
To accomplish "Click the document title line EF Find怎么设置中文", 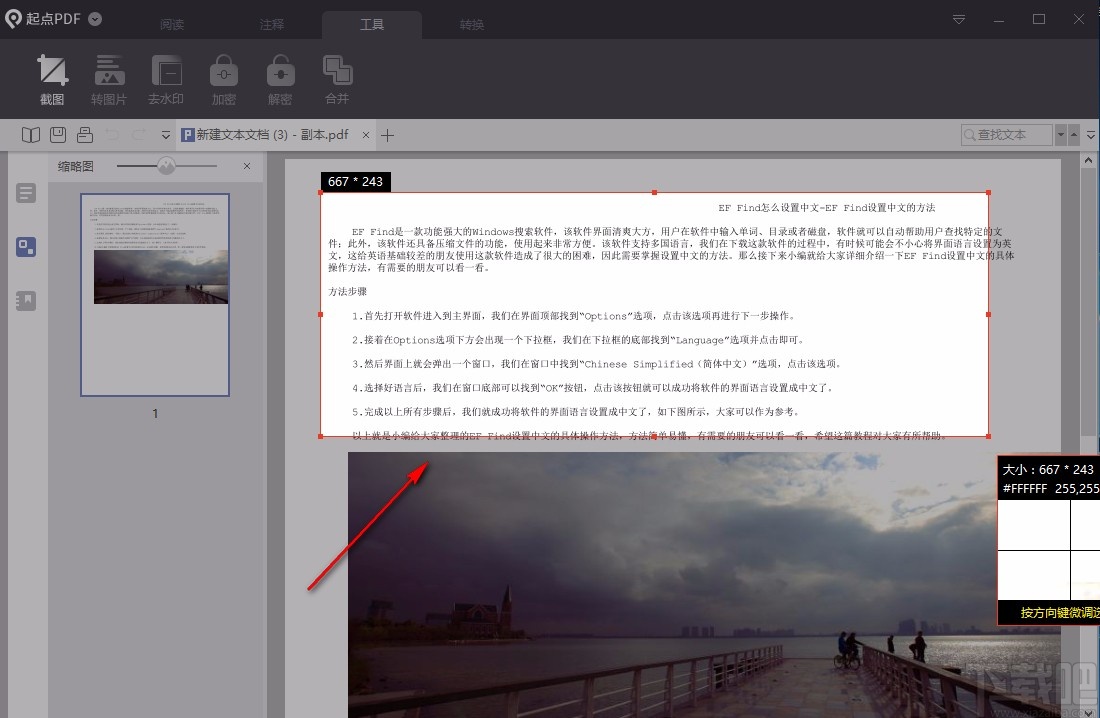I will (x=826, y=208).
